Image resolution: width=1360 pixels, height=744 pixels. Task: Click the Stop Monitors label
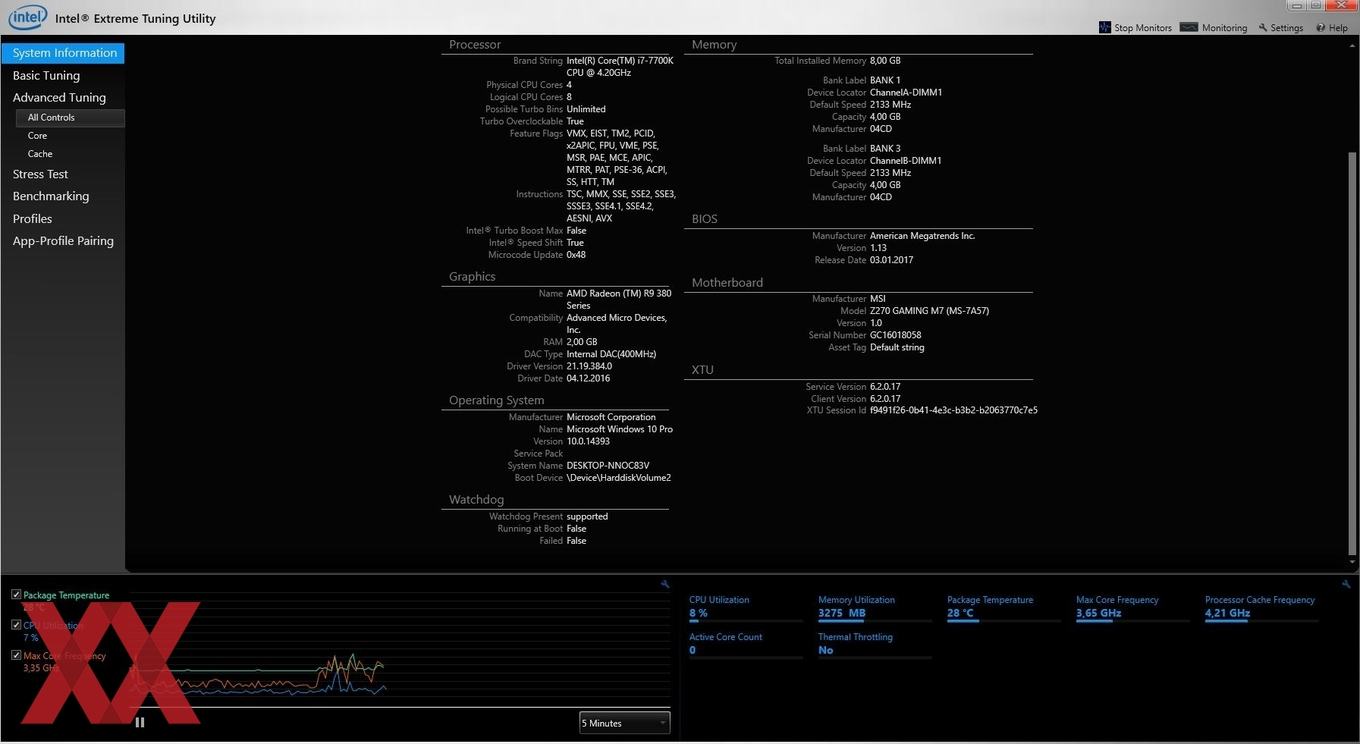tap(1143, 28)
